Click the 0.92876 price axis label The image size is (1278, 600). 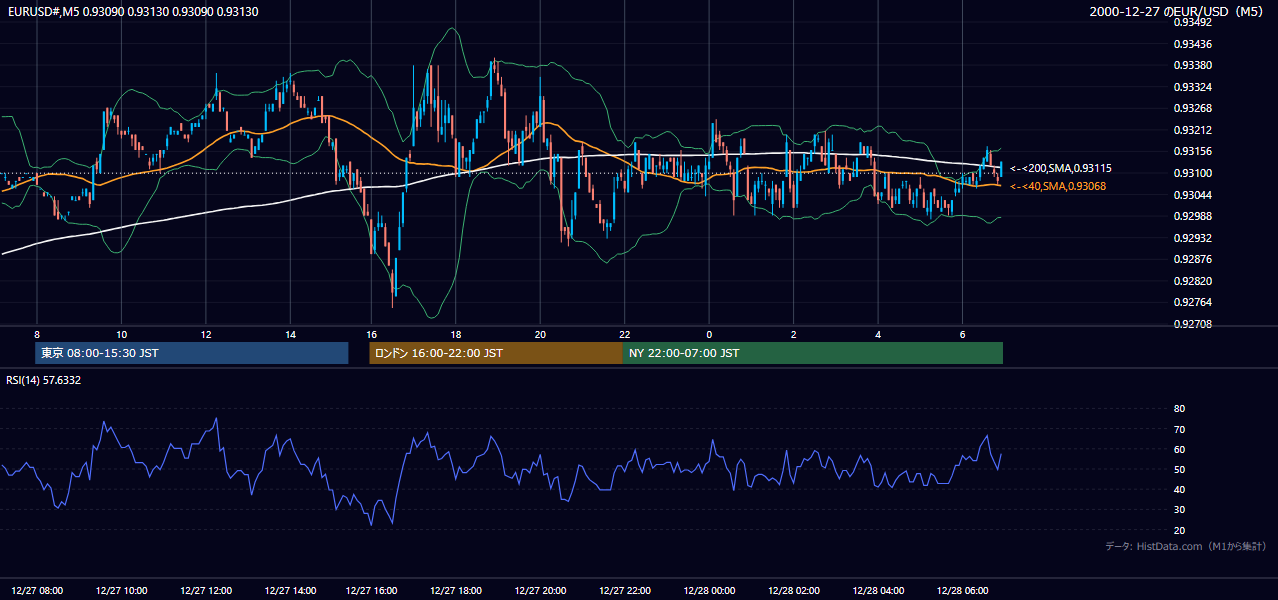pos(1192,260)
